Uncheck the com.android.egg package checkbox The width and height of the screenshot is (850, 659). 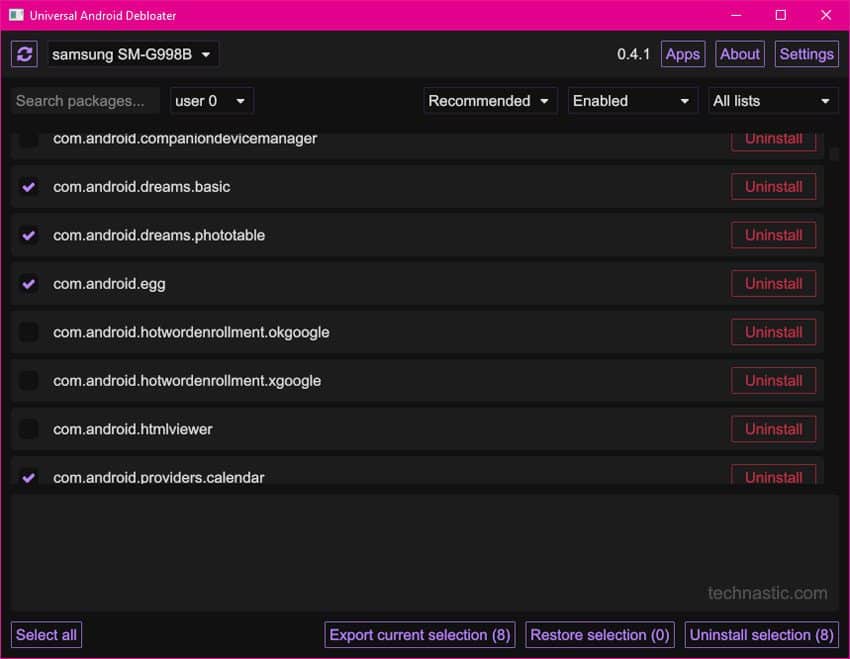coord(29,284)
